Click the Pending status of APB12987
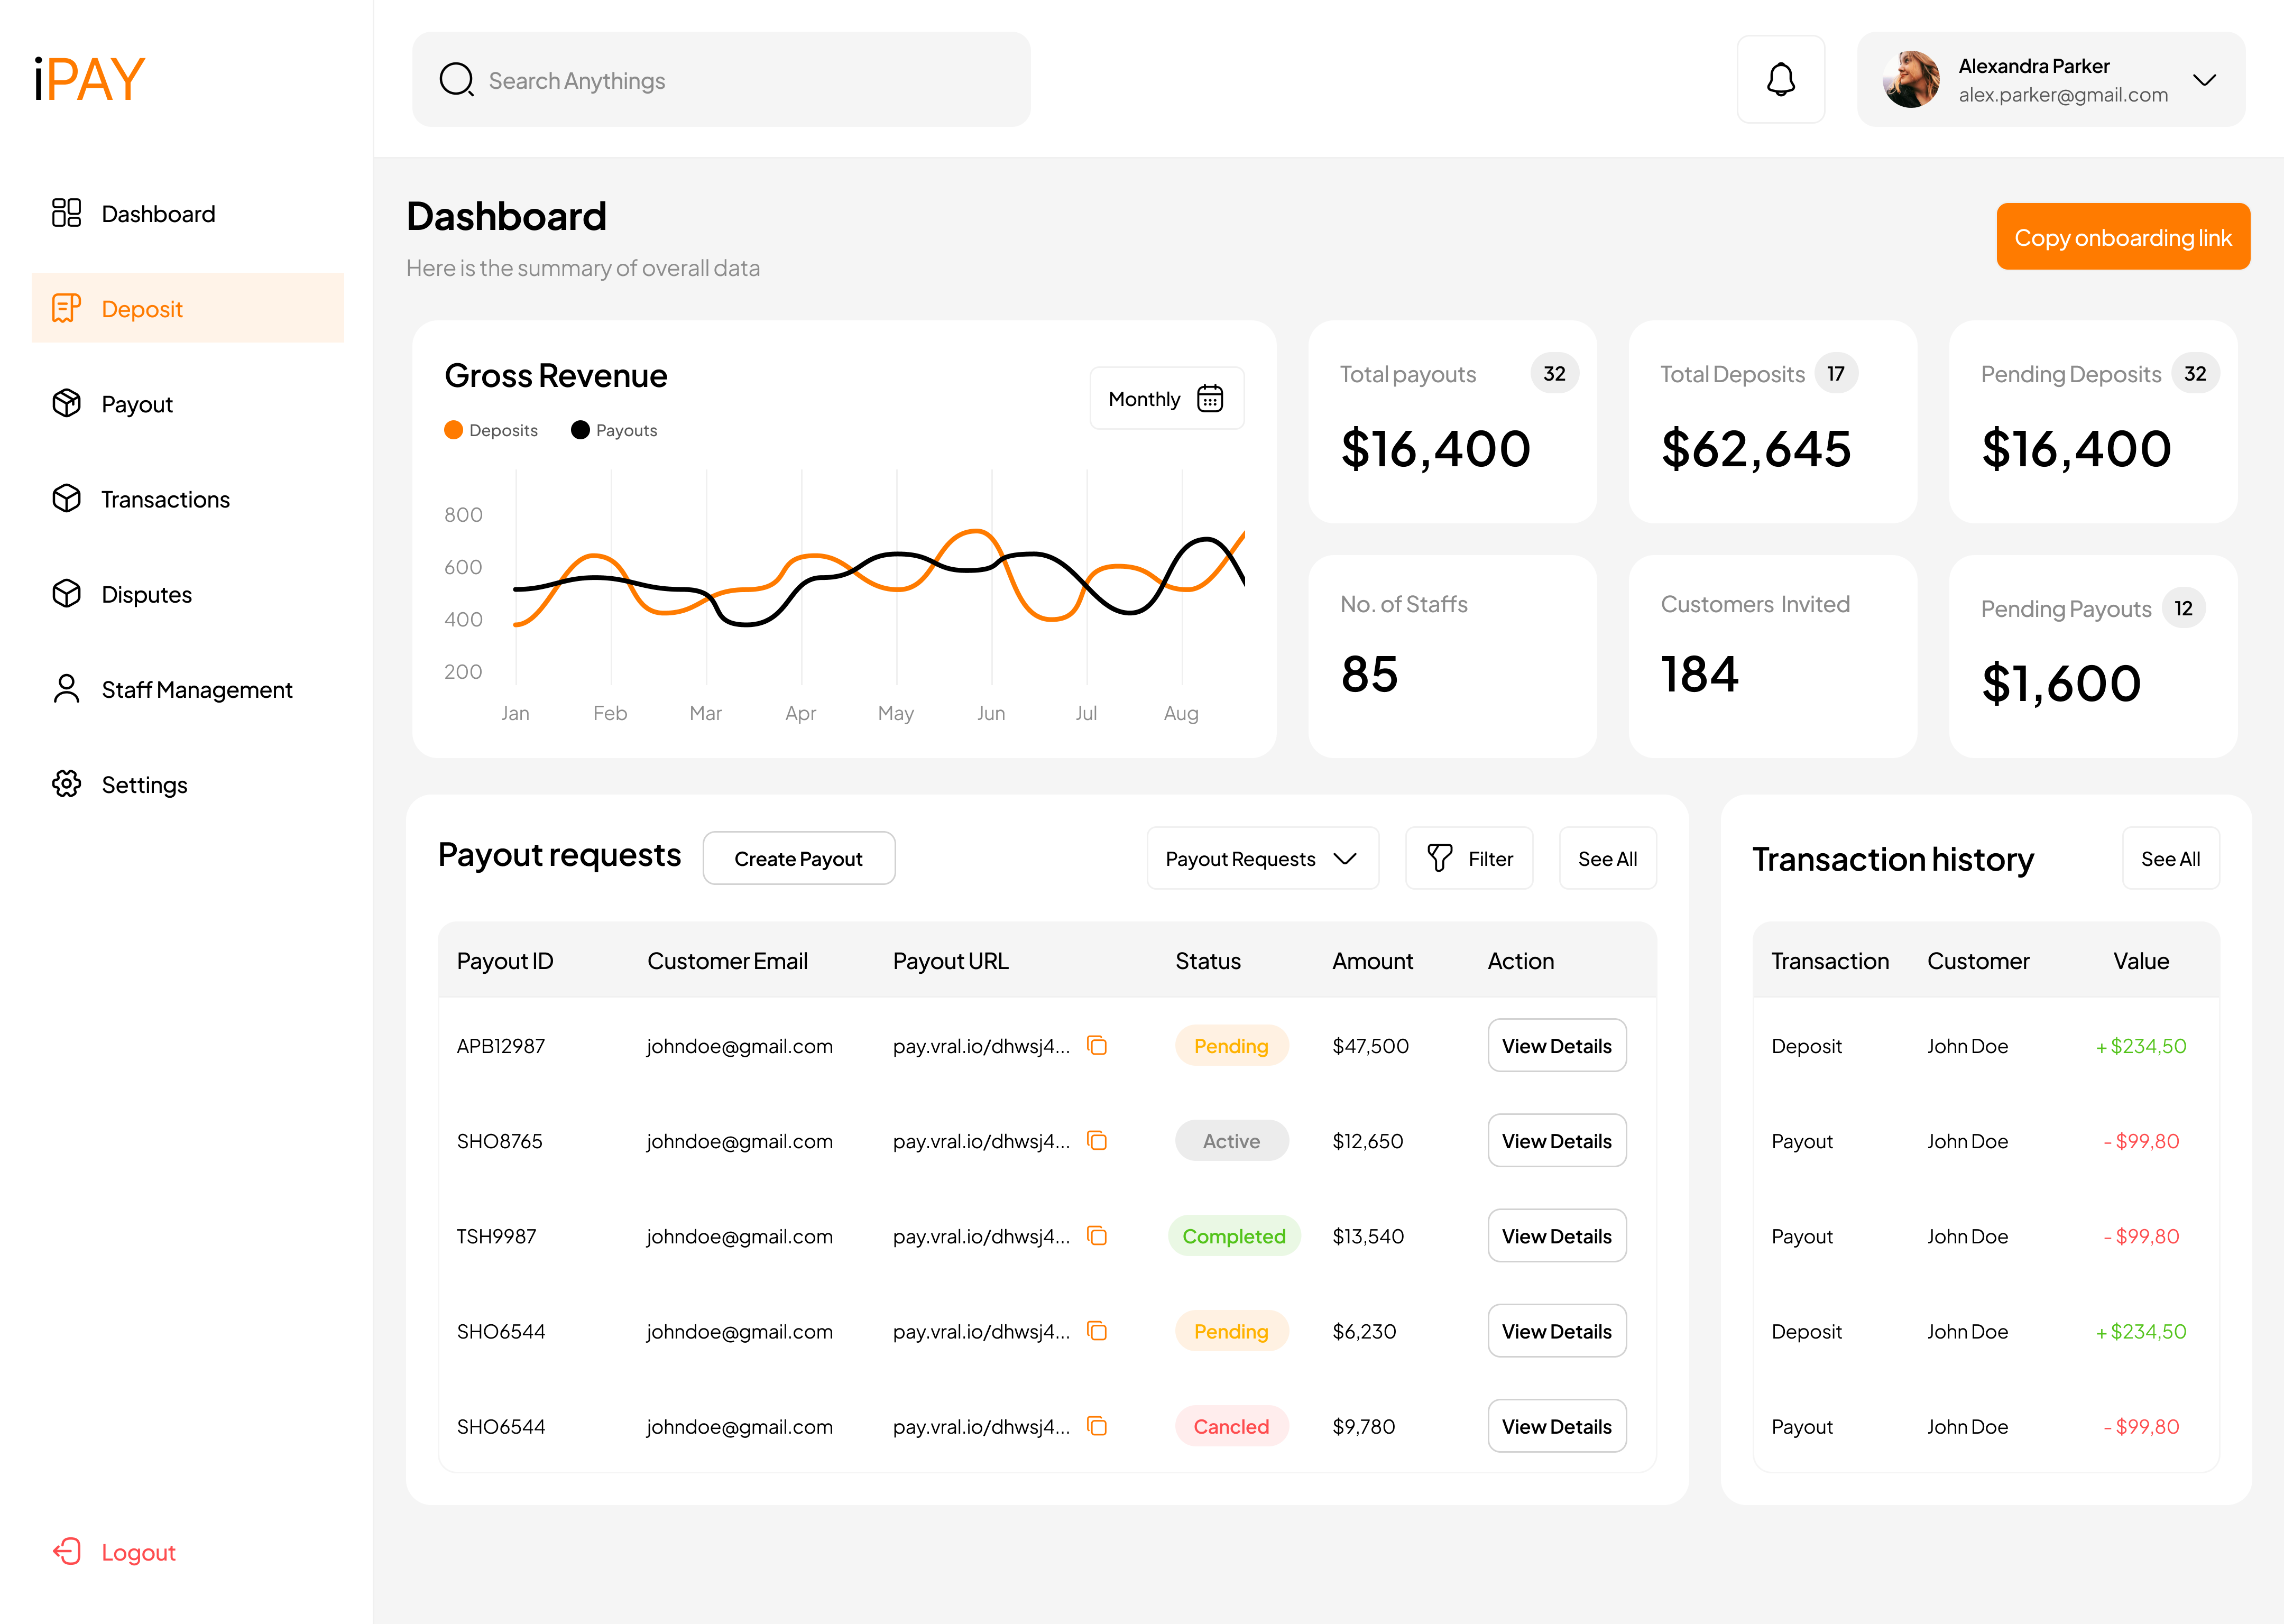The image size is (2284, 1624). point(1231,1045)
